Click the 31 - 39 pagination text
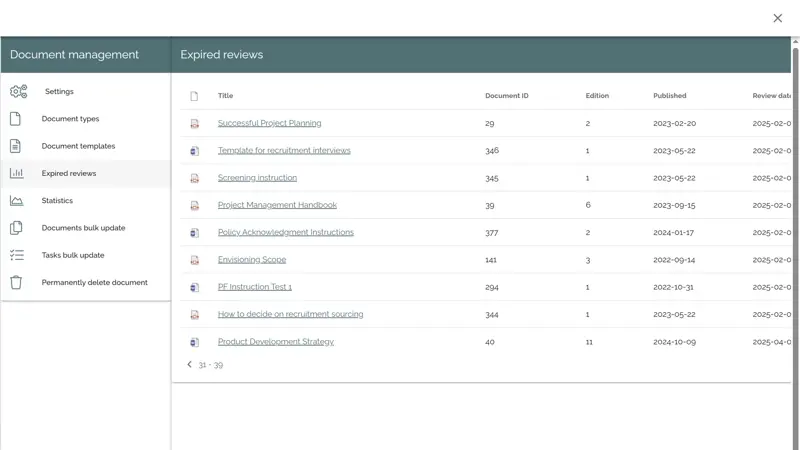 (211, 365)
